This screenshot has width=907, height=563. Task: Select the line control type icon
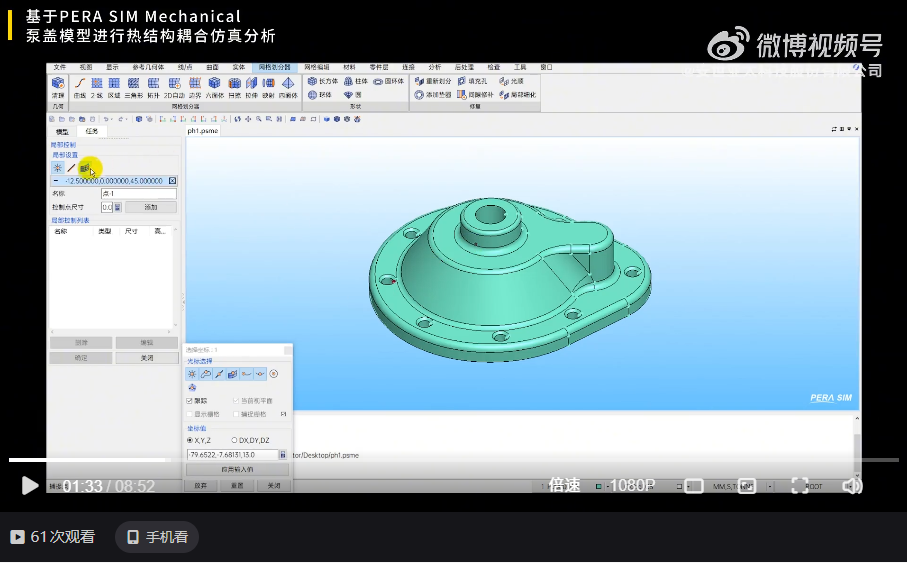click(71, 168)
